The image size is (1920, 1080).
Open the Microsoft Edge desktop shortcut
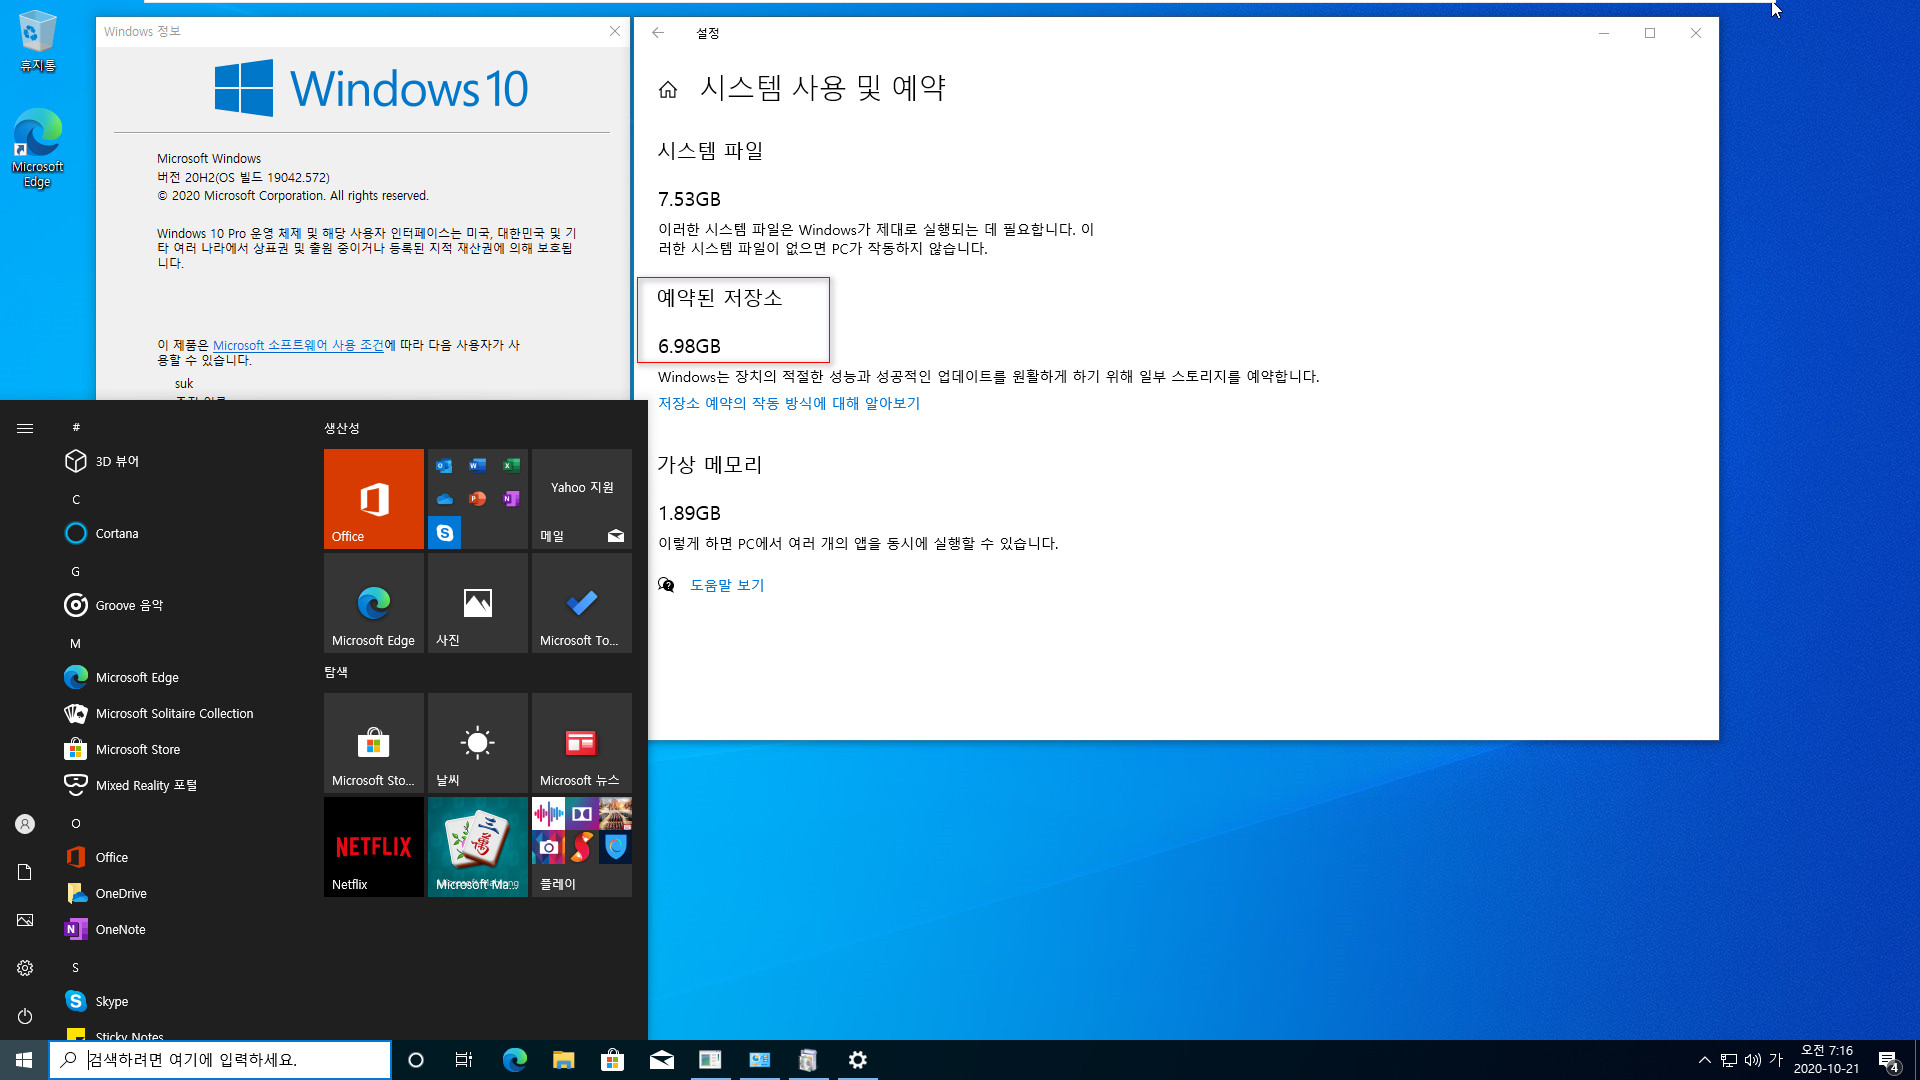tap(37, 148)
